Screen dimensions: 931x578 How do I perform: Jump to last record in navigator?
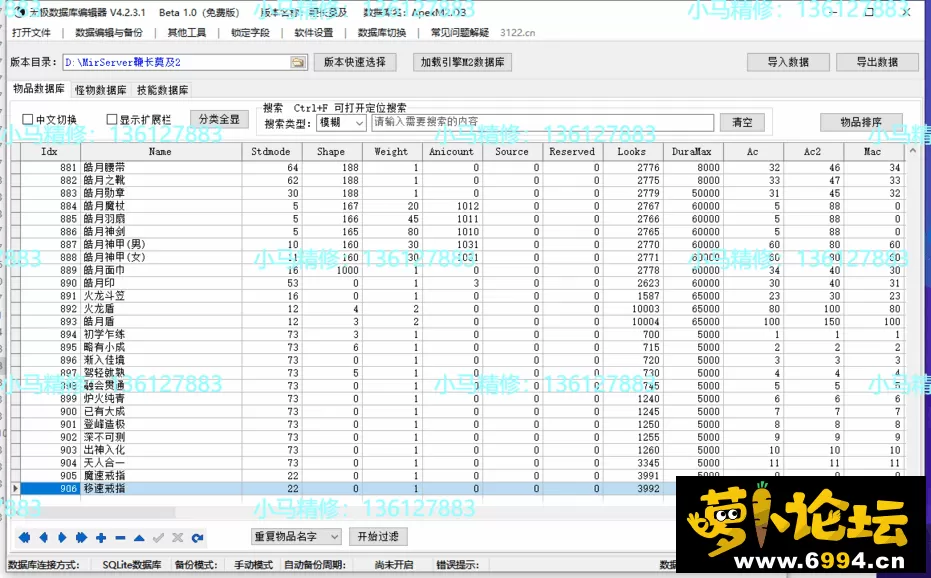[81, 538]
